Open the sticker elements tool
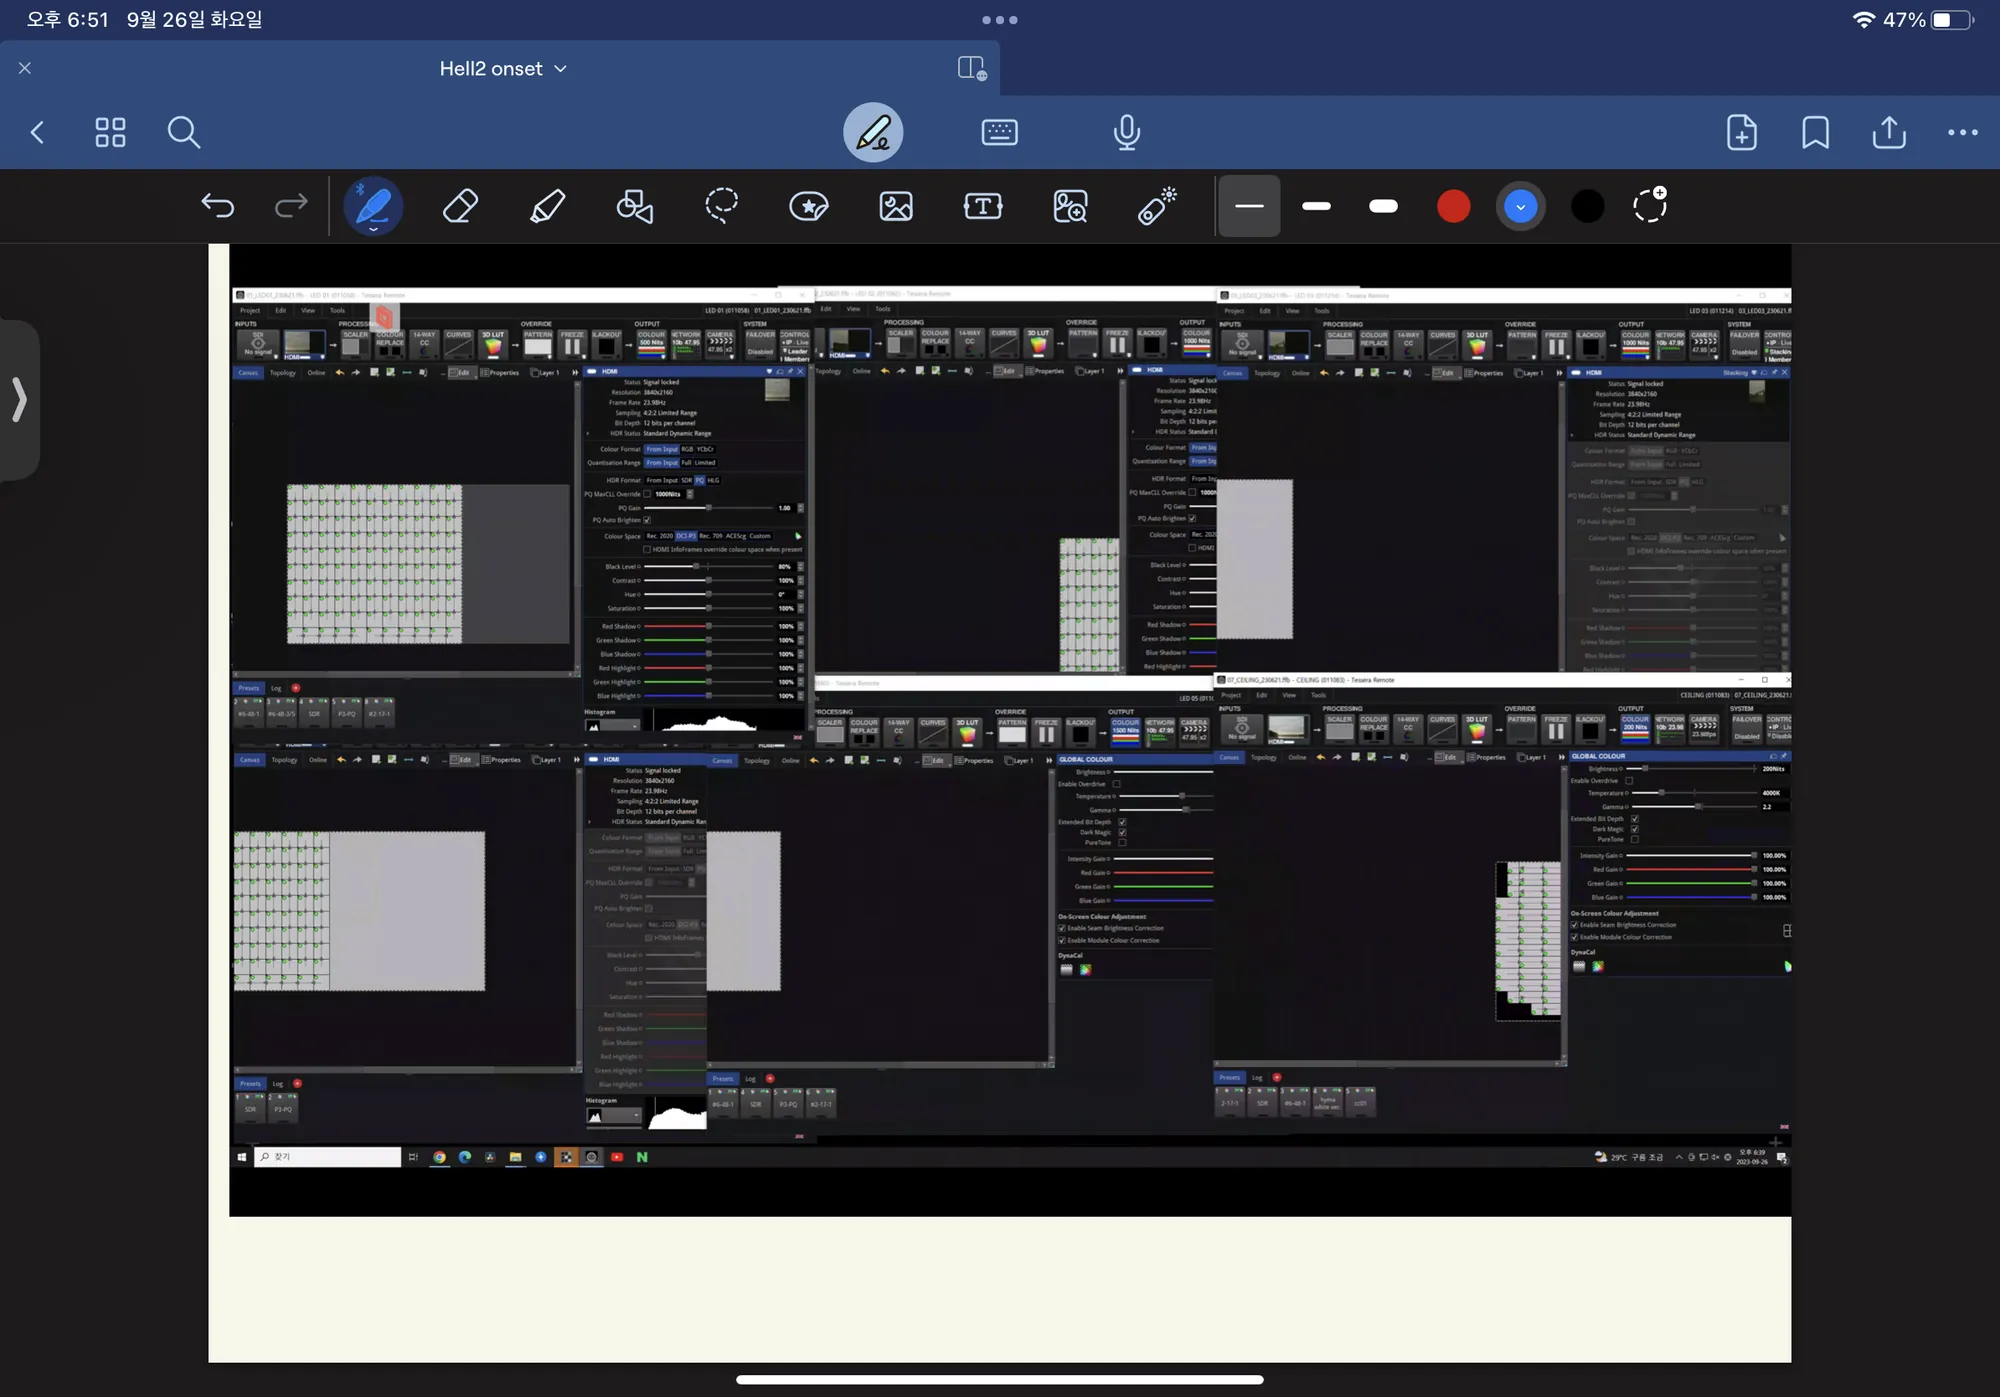Screen dimensions: 2000x1397 point(808,206)
